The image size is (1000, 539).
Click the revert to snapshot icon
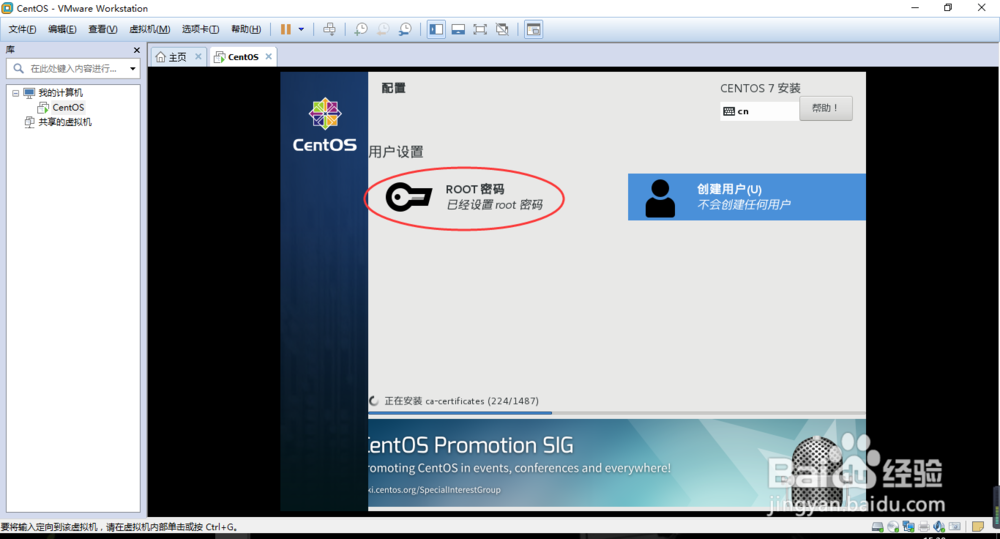[x=383, y=29]
